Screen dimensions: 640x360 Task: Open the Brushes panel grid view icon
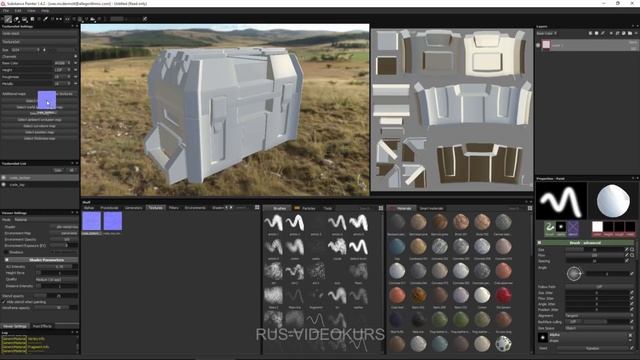pos(381,208)
